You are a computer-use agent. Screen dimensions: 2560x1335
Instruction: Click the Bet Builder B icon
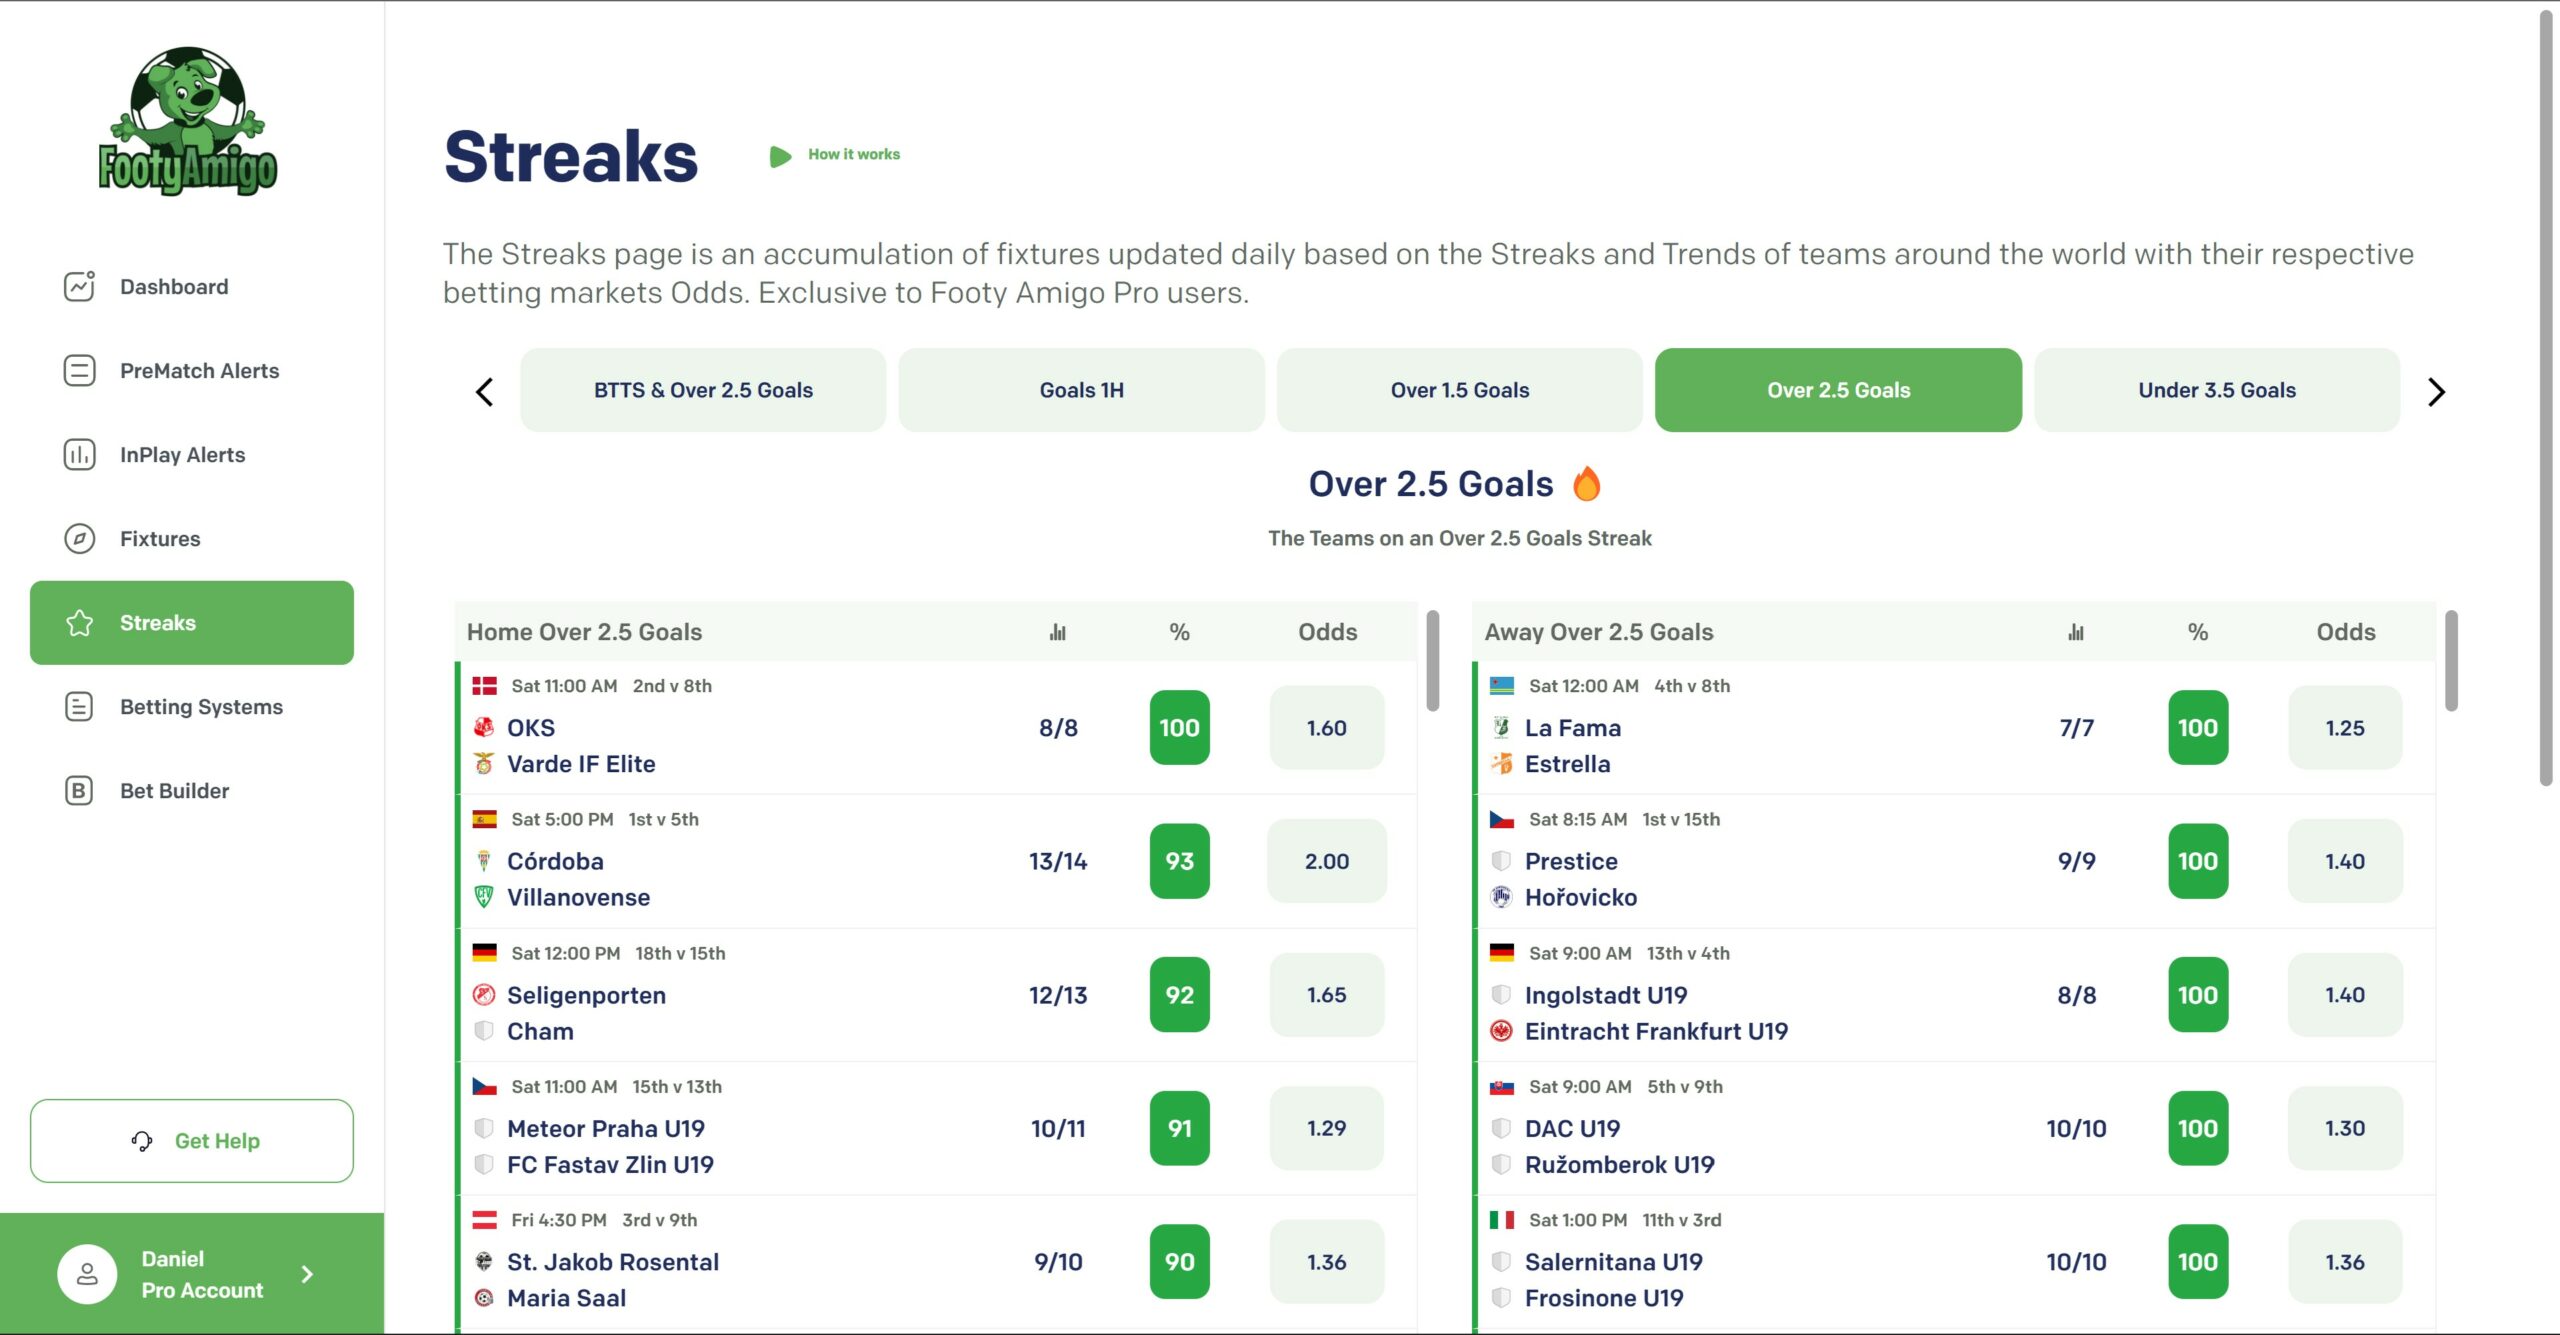tap(79, 791)
